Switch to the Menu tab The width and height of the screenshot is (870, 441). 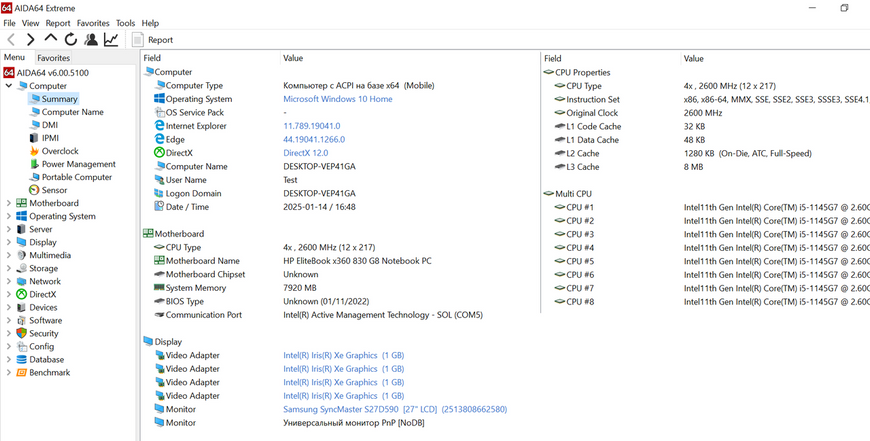pos(14,57)
